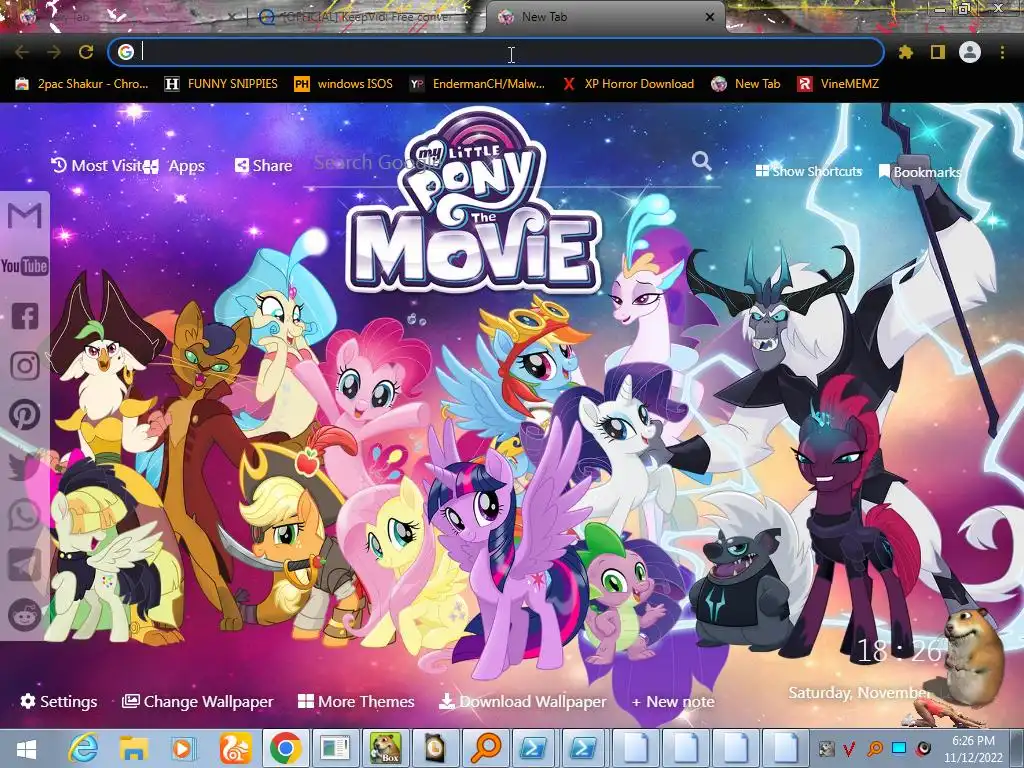Open FUNNY SNIPPIES bookmark
The width and height of the screenshot is (1024, 768).
(x=221, y=84)
